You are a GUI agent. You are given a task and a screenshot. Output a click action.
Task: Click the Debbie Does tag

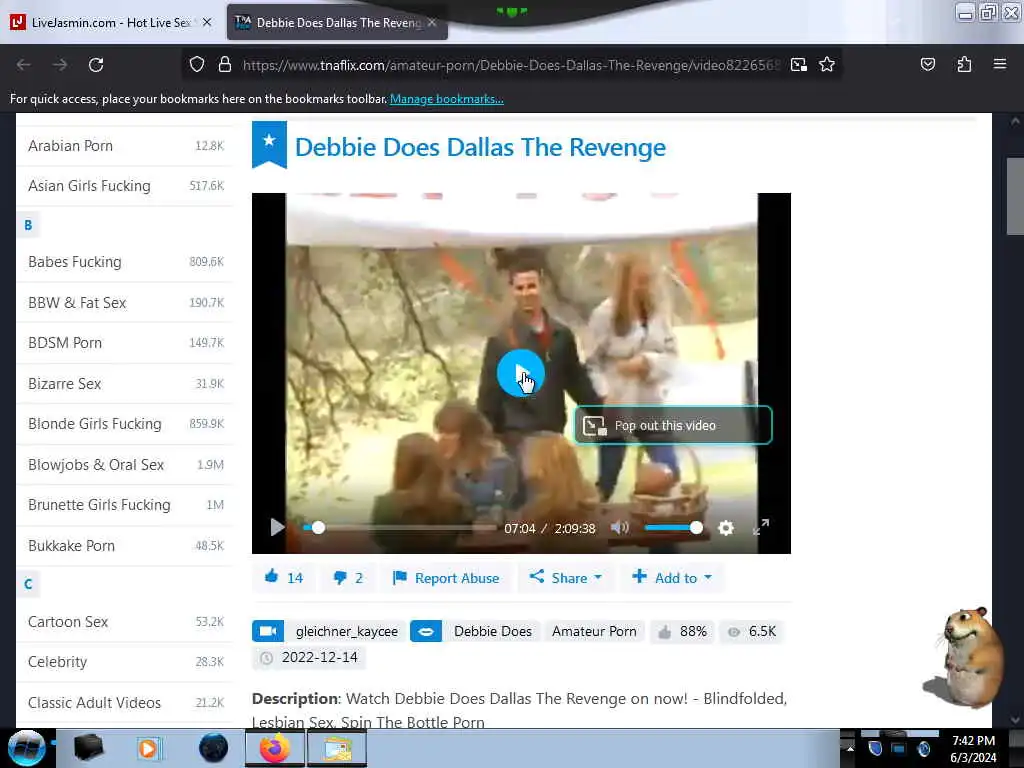coord(492,632)
